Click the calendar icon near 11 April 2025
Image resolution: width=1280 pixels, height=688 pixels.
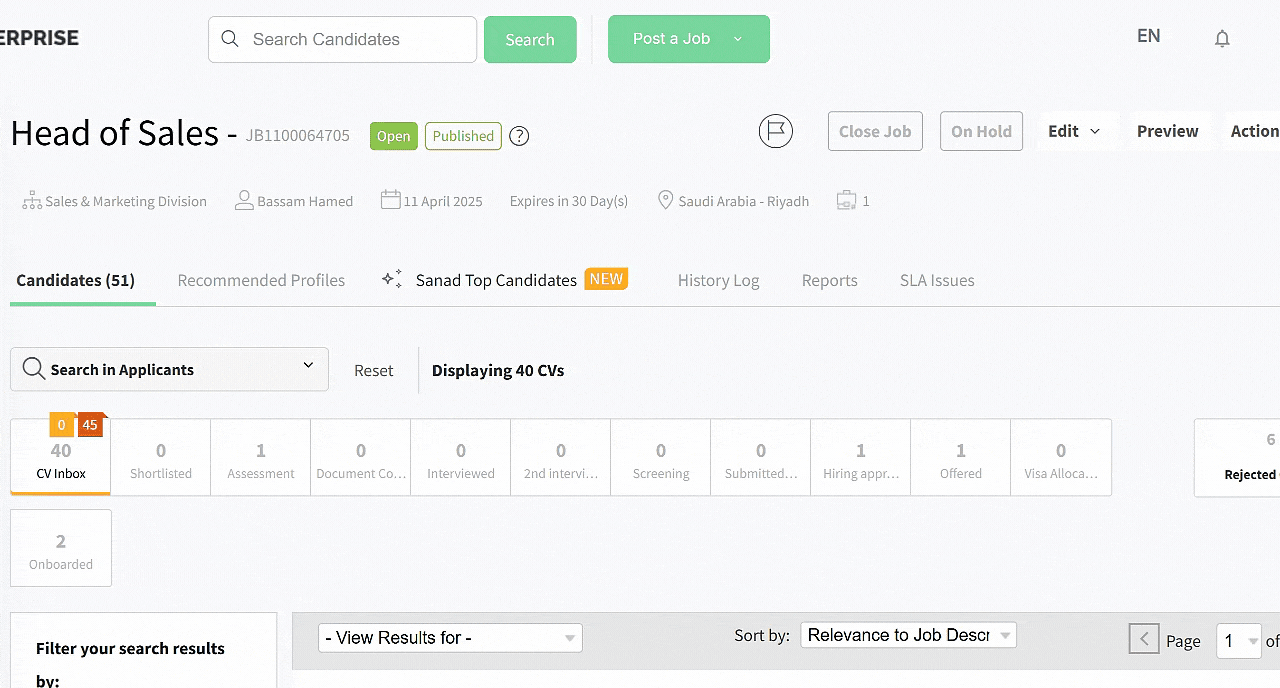pos(390,200)
